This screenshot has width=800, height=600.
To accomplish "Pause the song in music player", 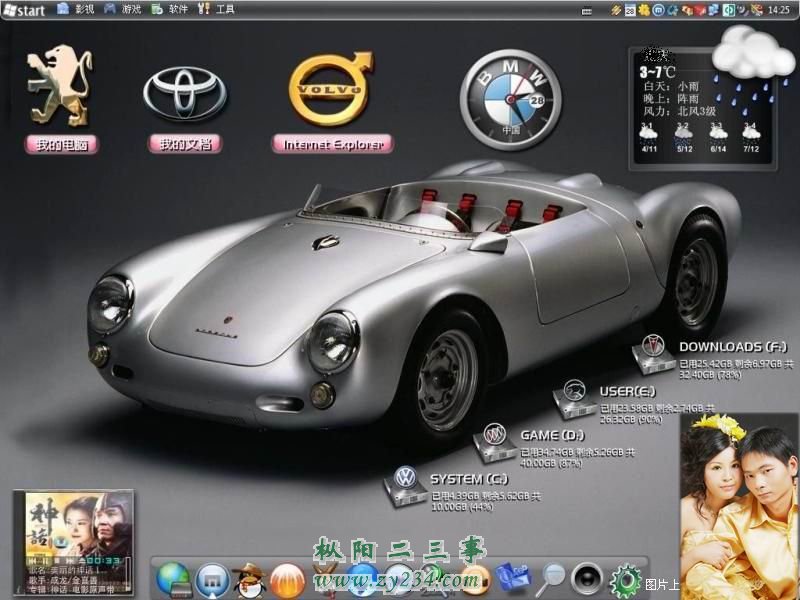I will (x=44, y=561).
